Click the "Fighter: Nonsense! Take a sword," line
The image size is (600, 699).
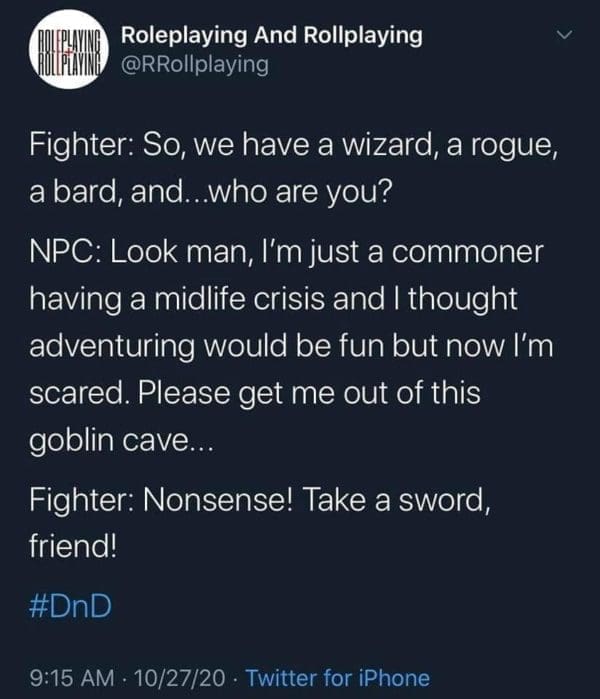[x=260, y=497]
